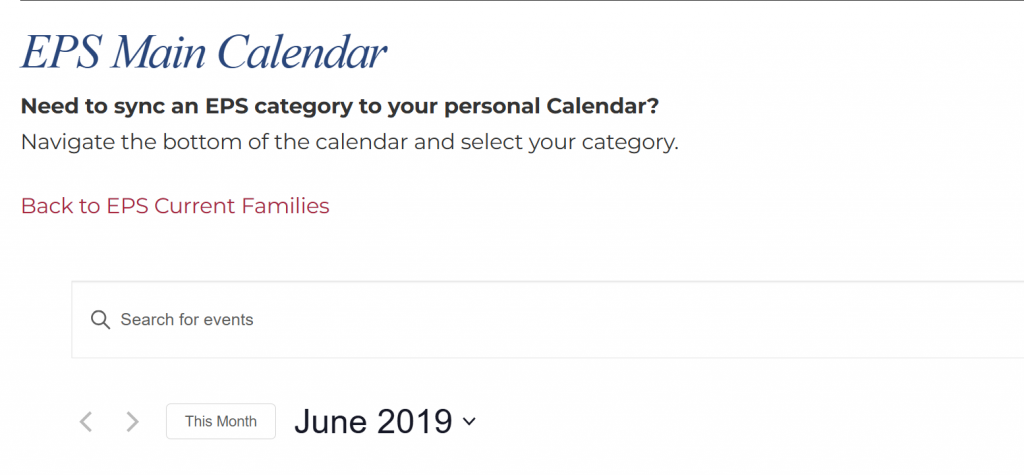
Task: Click the chevron beside June 2019
Action: (470, 422)
